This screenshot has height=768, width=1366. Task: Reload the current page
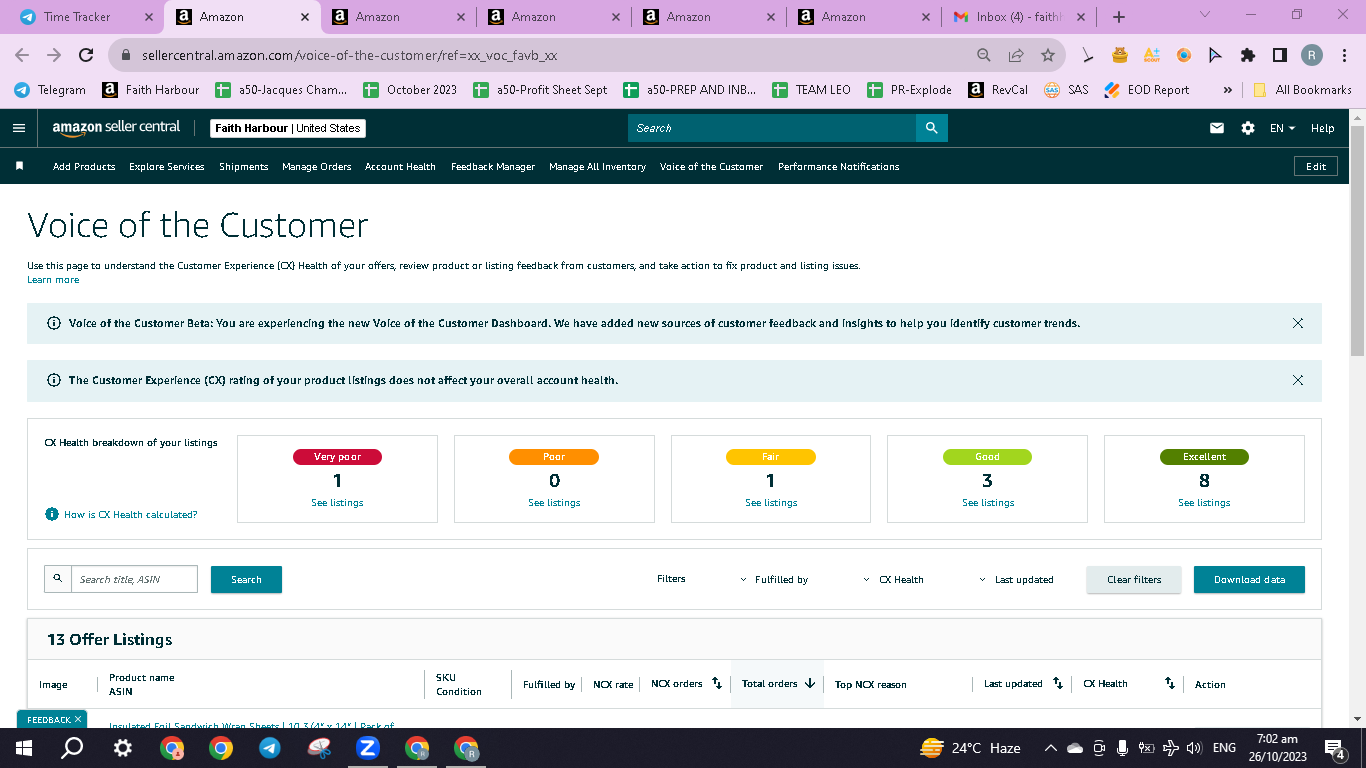click(86, 56)
